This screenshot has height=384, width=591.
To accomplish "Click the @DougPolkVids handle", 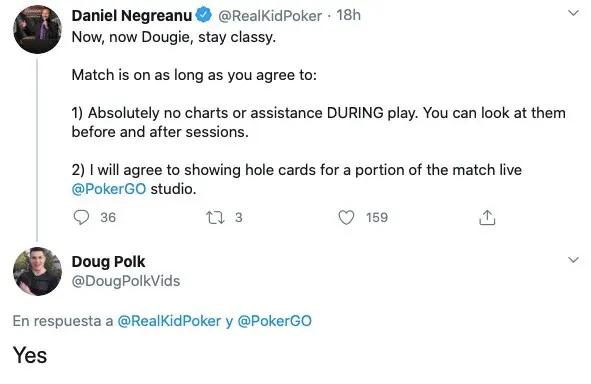I will pos(126,281).
